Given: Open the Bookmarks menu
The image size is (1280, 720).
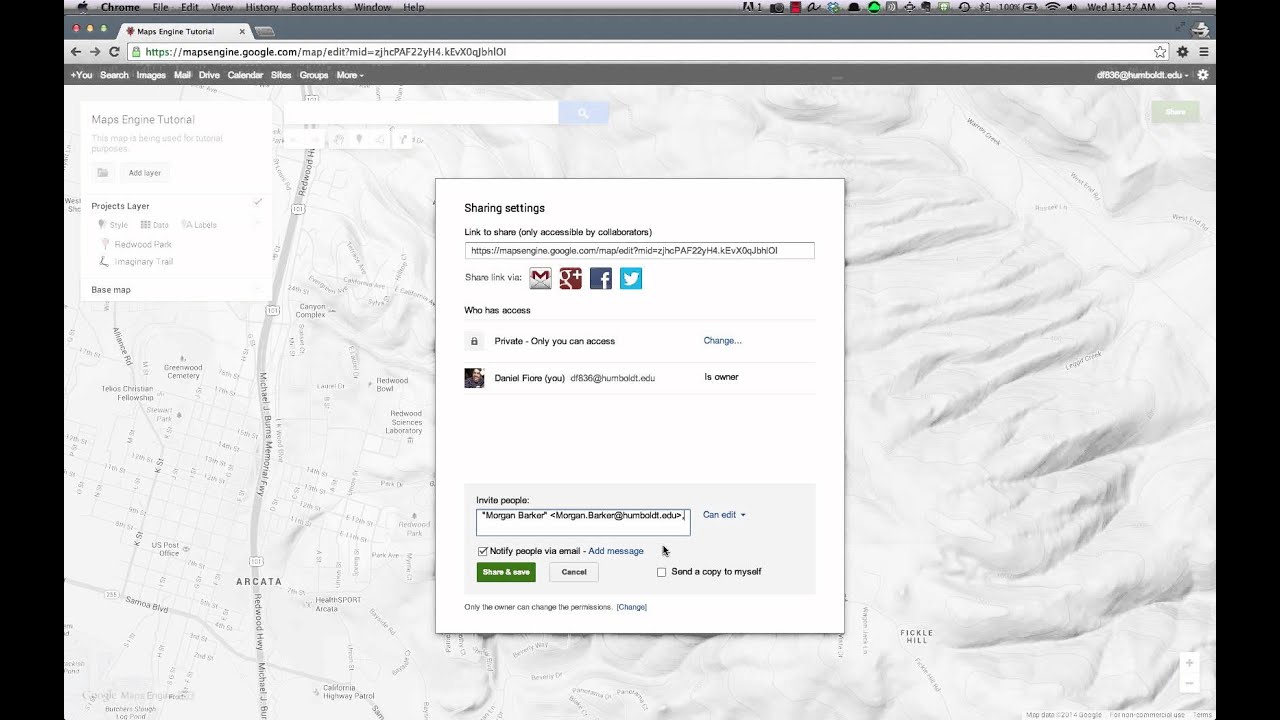Looking at the screenshot, I should (315, 7).
